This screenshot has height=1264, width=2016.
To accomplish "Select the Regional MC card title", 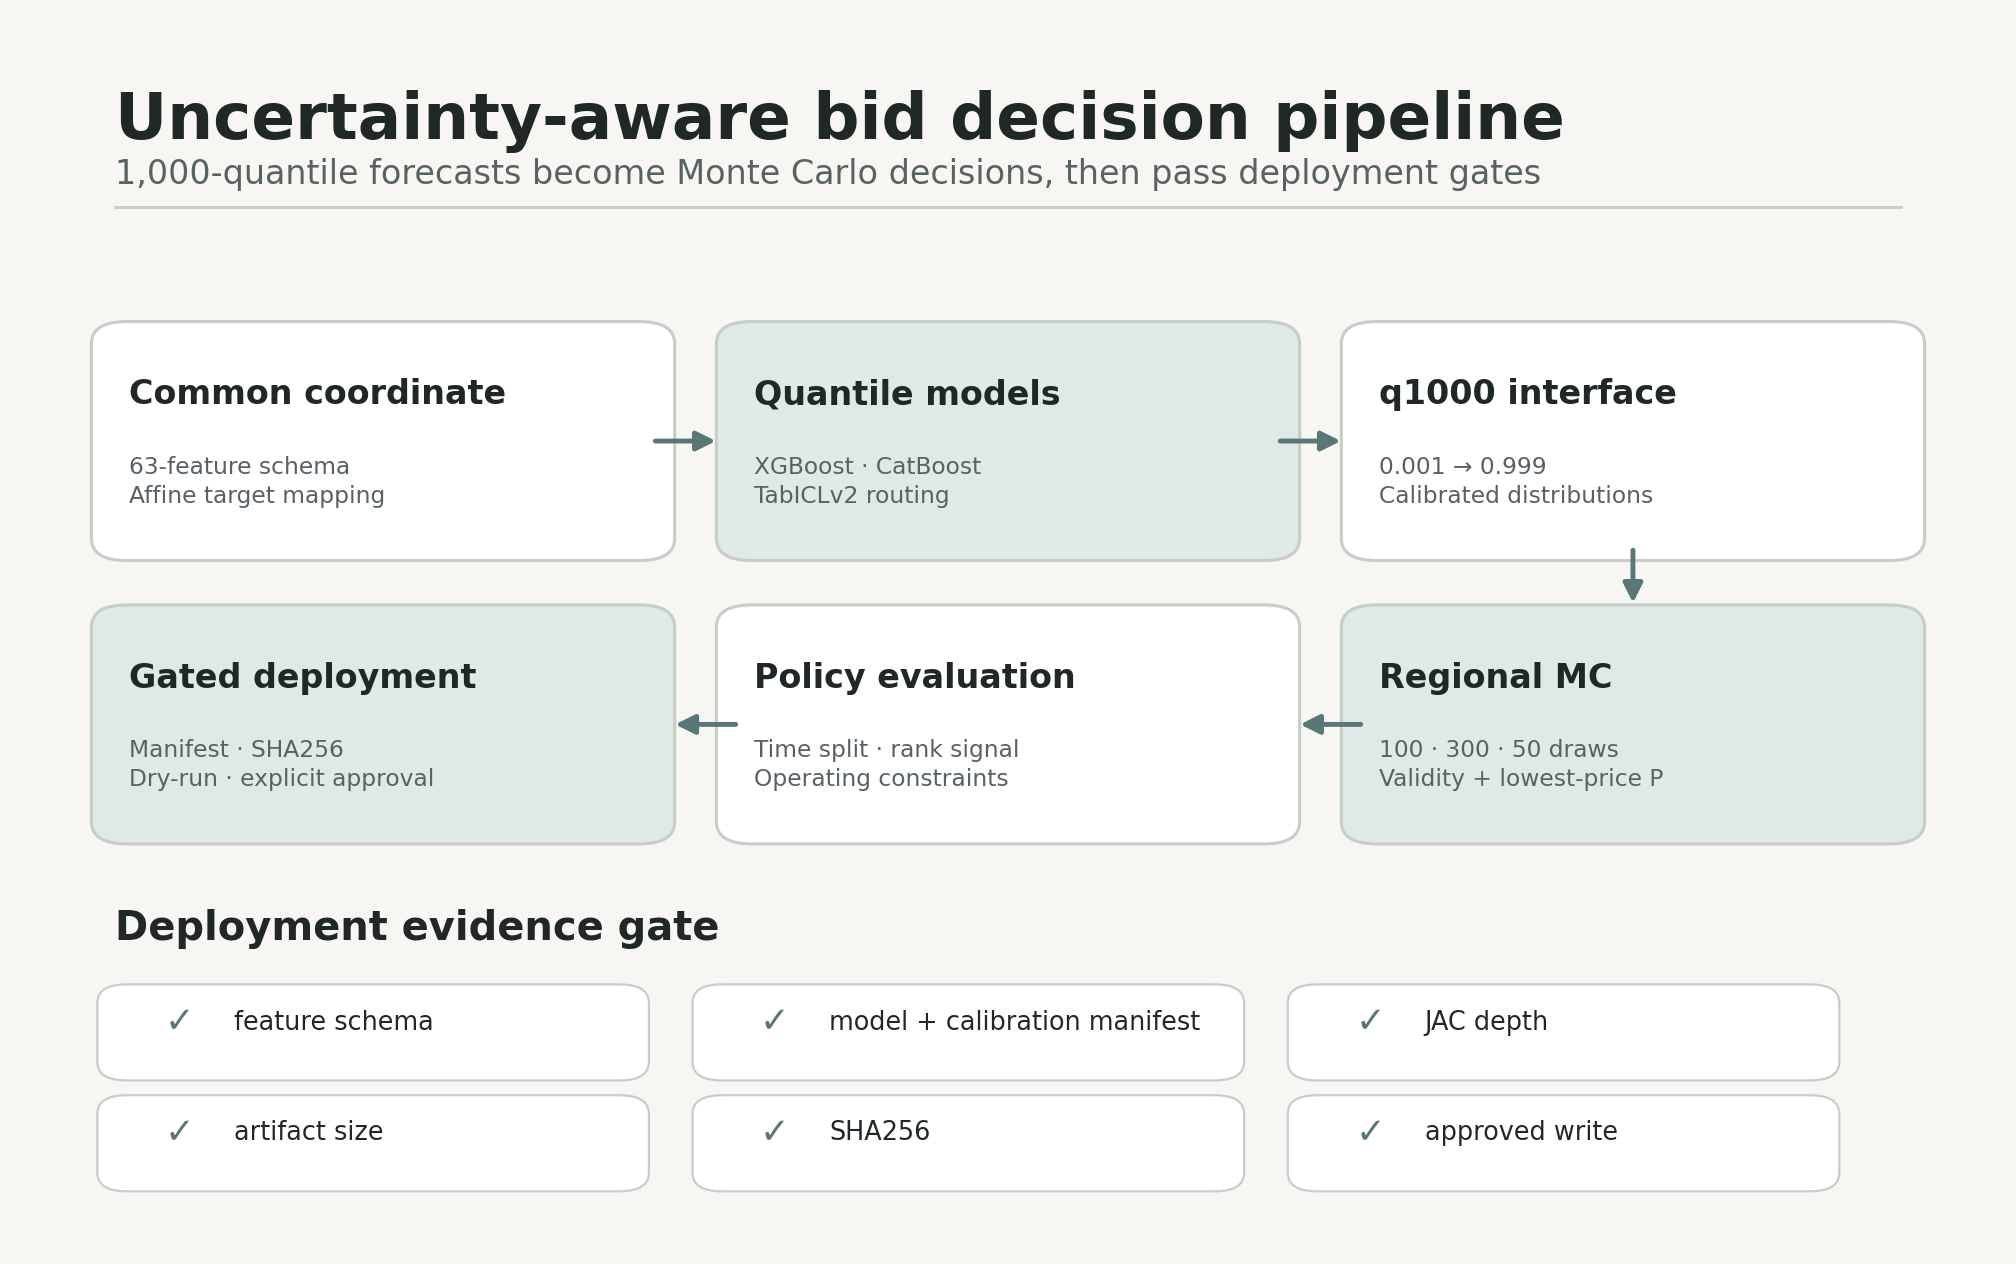I will coord(1495,677).
